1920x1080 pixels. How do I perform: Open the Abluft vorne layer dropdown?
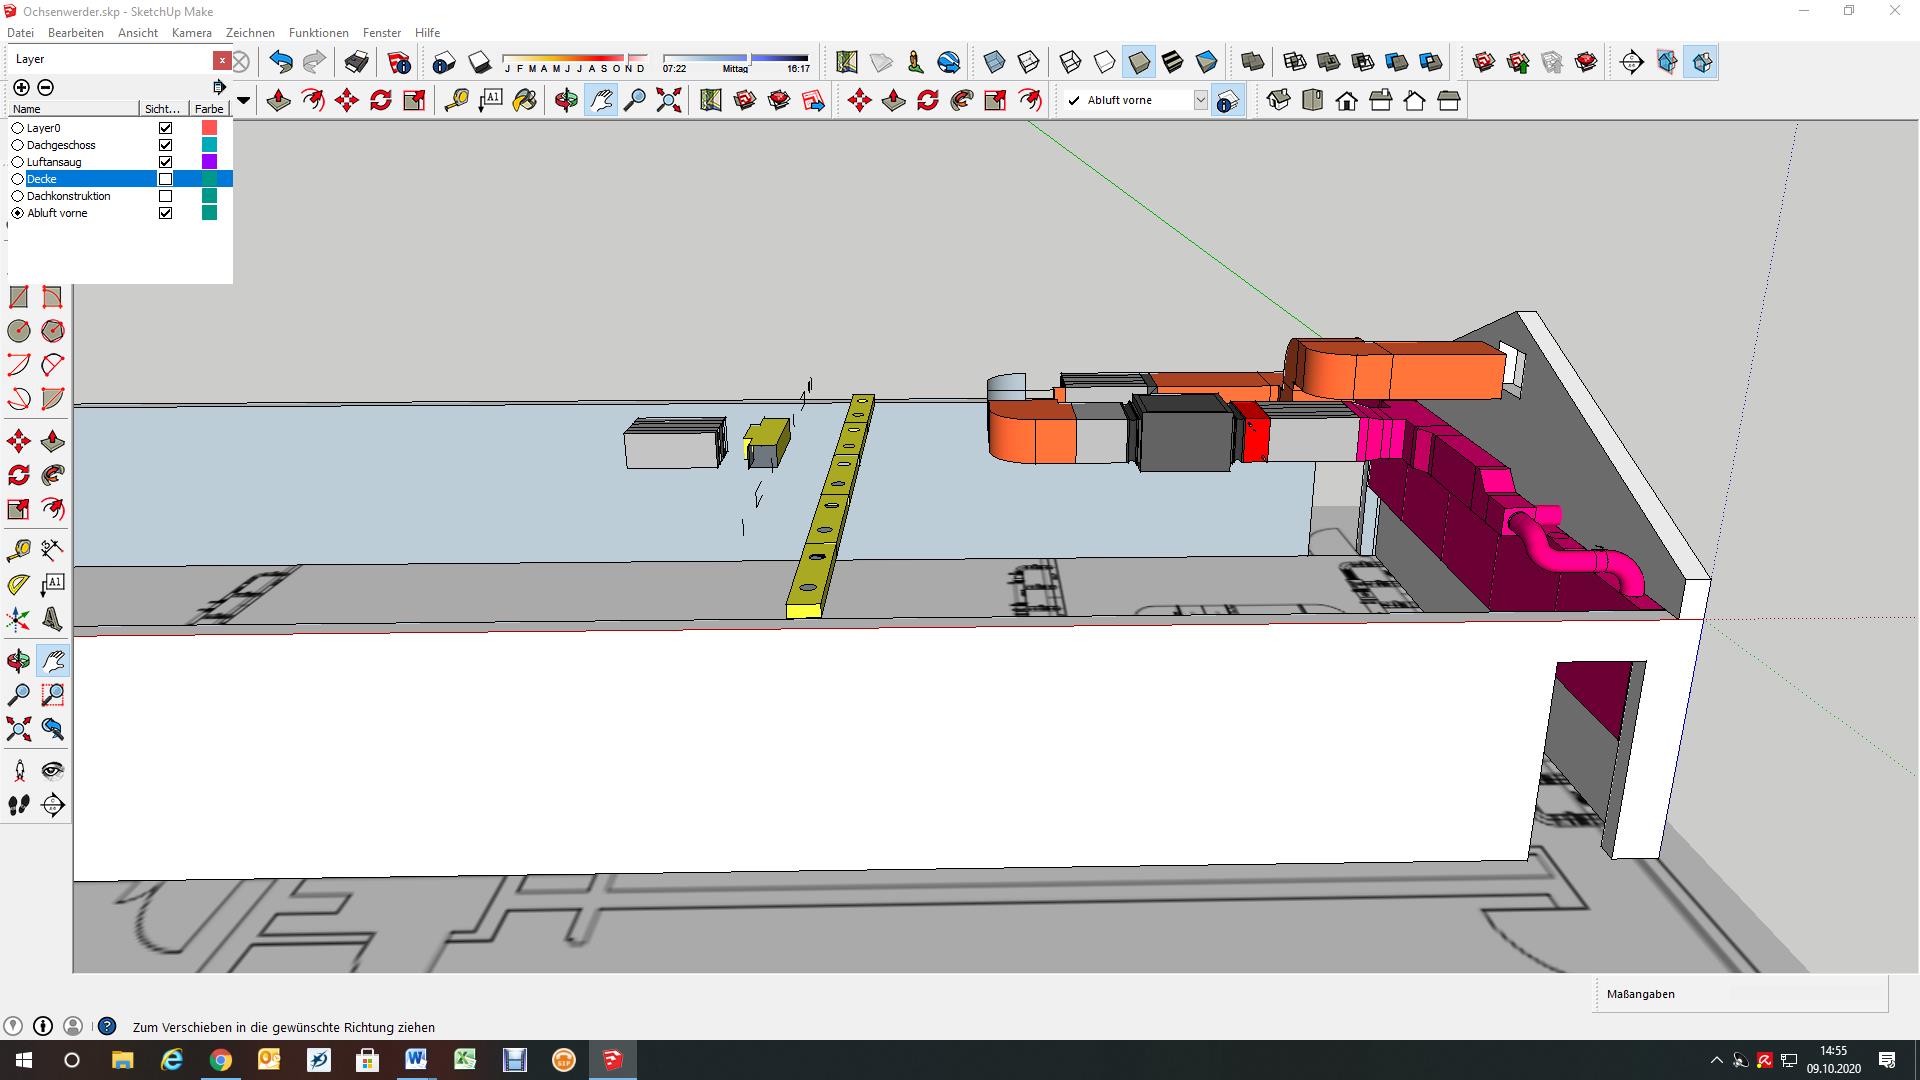pyautogui.click(x=1200, y=100)
